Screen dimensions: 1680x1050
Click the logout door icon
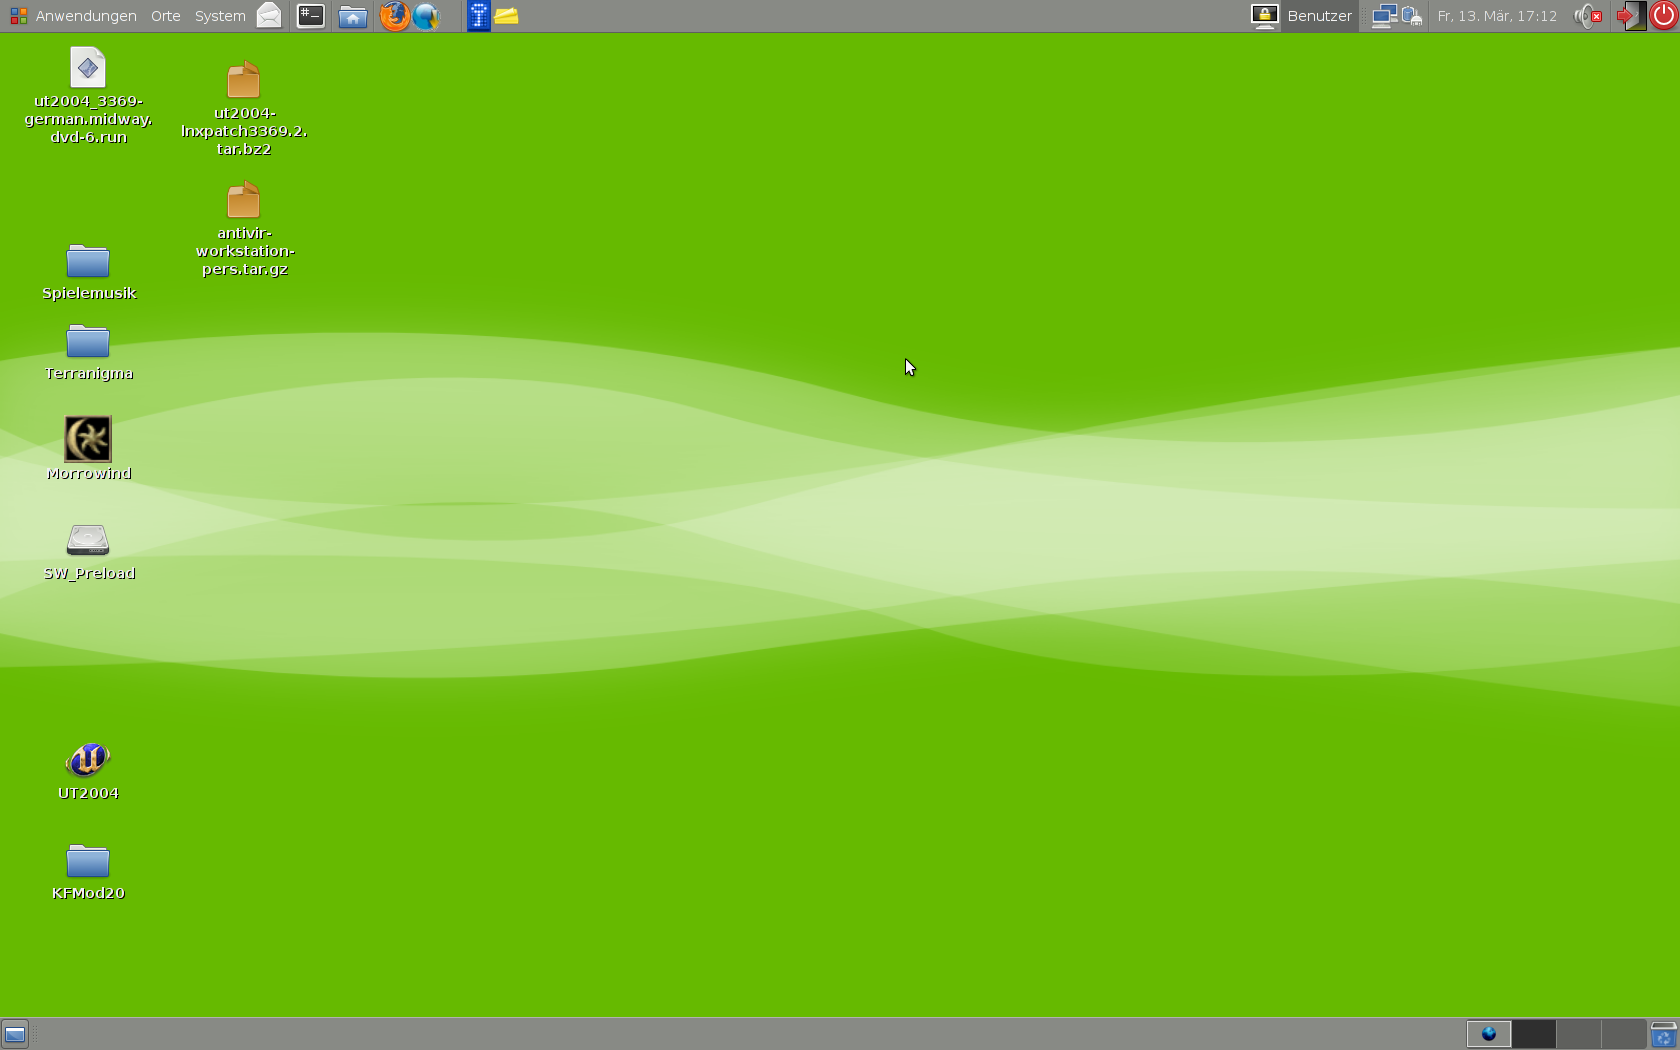click(1629, 16)
